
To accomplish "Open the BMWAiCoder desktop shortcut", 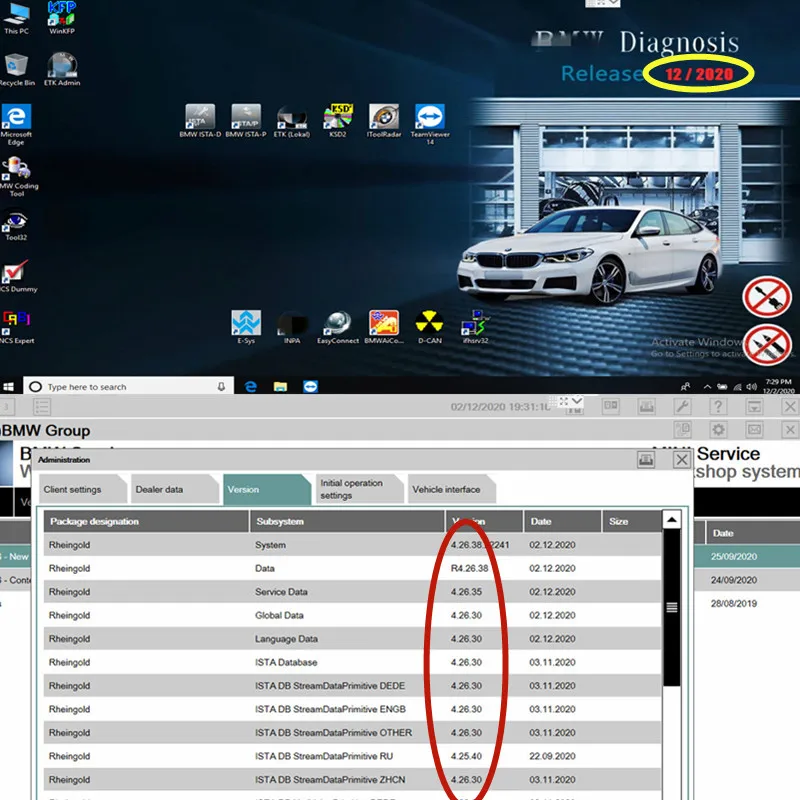I will 384,327.
